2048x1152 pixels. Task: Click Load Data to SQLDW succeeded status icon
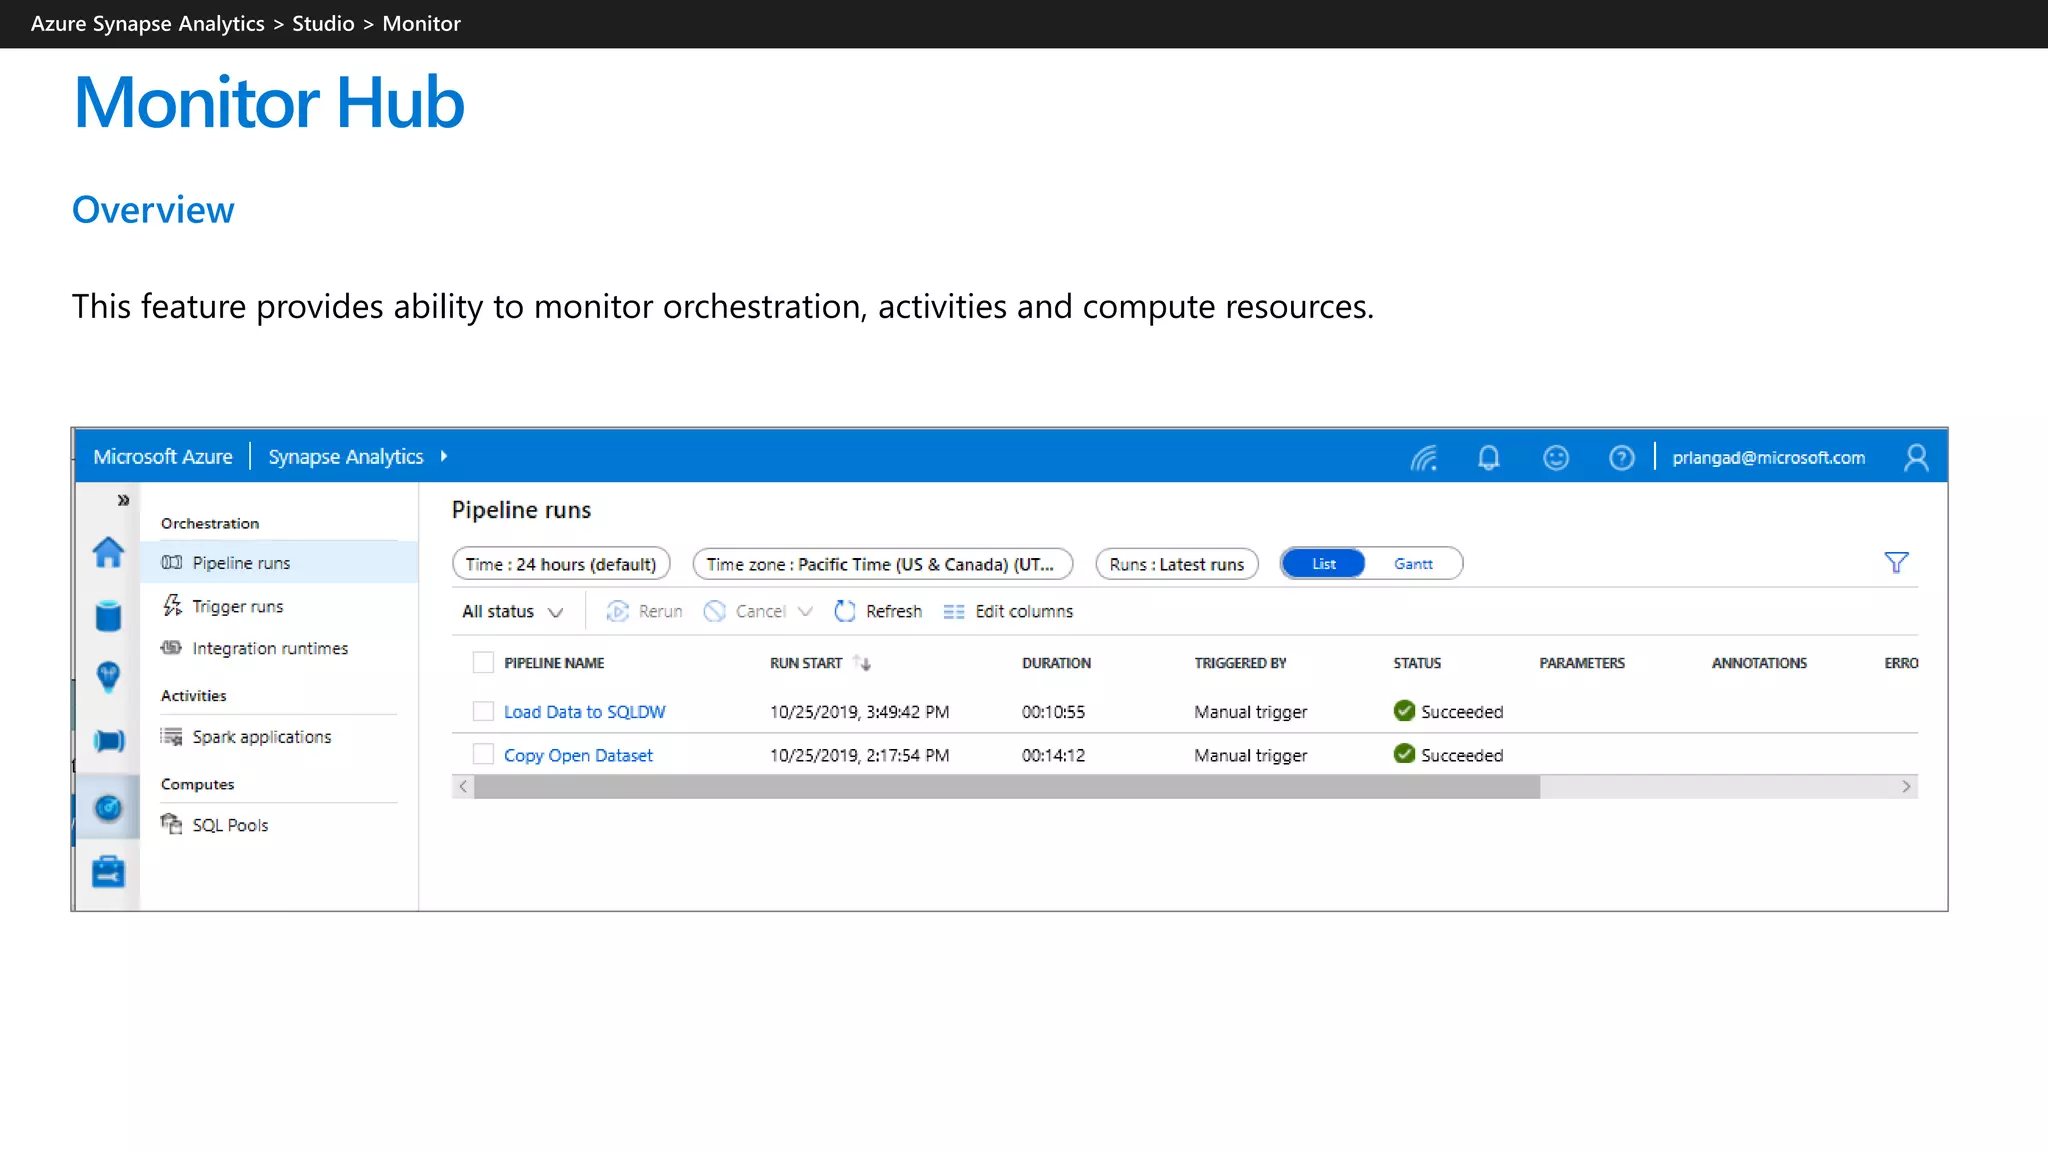pos(1404,711)
